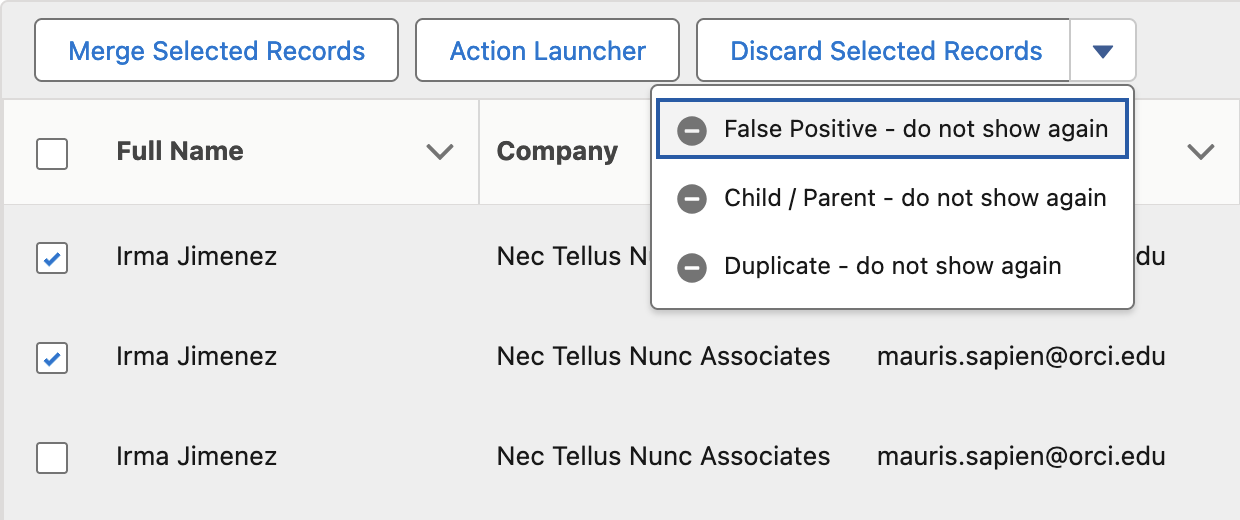Viewport: 1240px width, 520px height.
Task: Click the Company column header
Action: click(x=557, y=151)
